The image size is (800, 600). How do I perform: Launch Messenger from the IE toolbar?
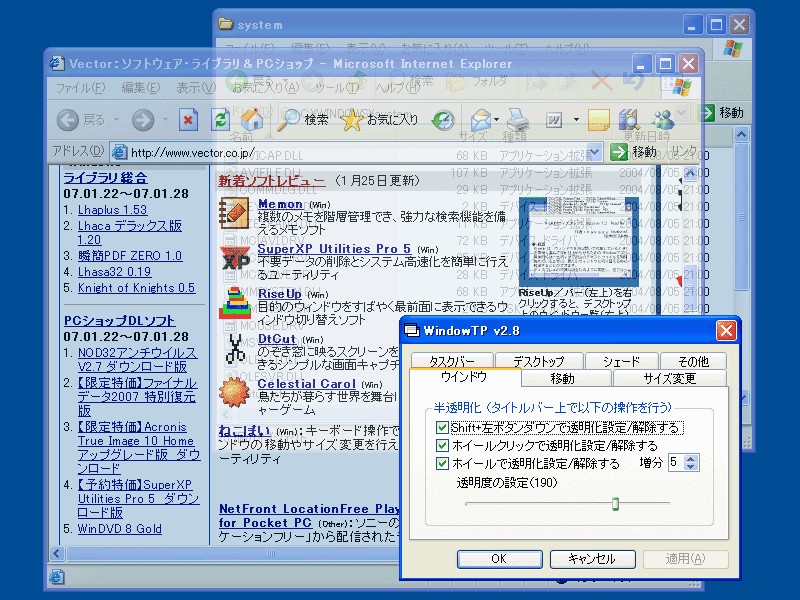coord(663,120)
